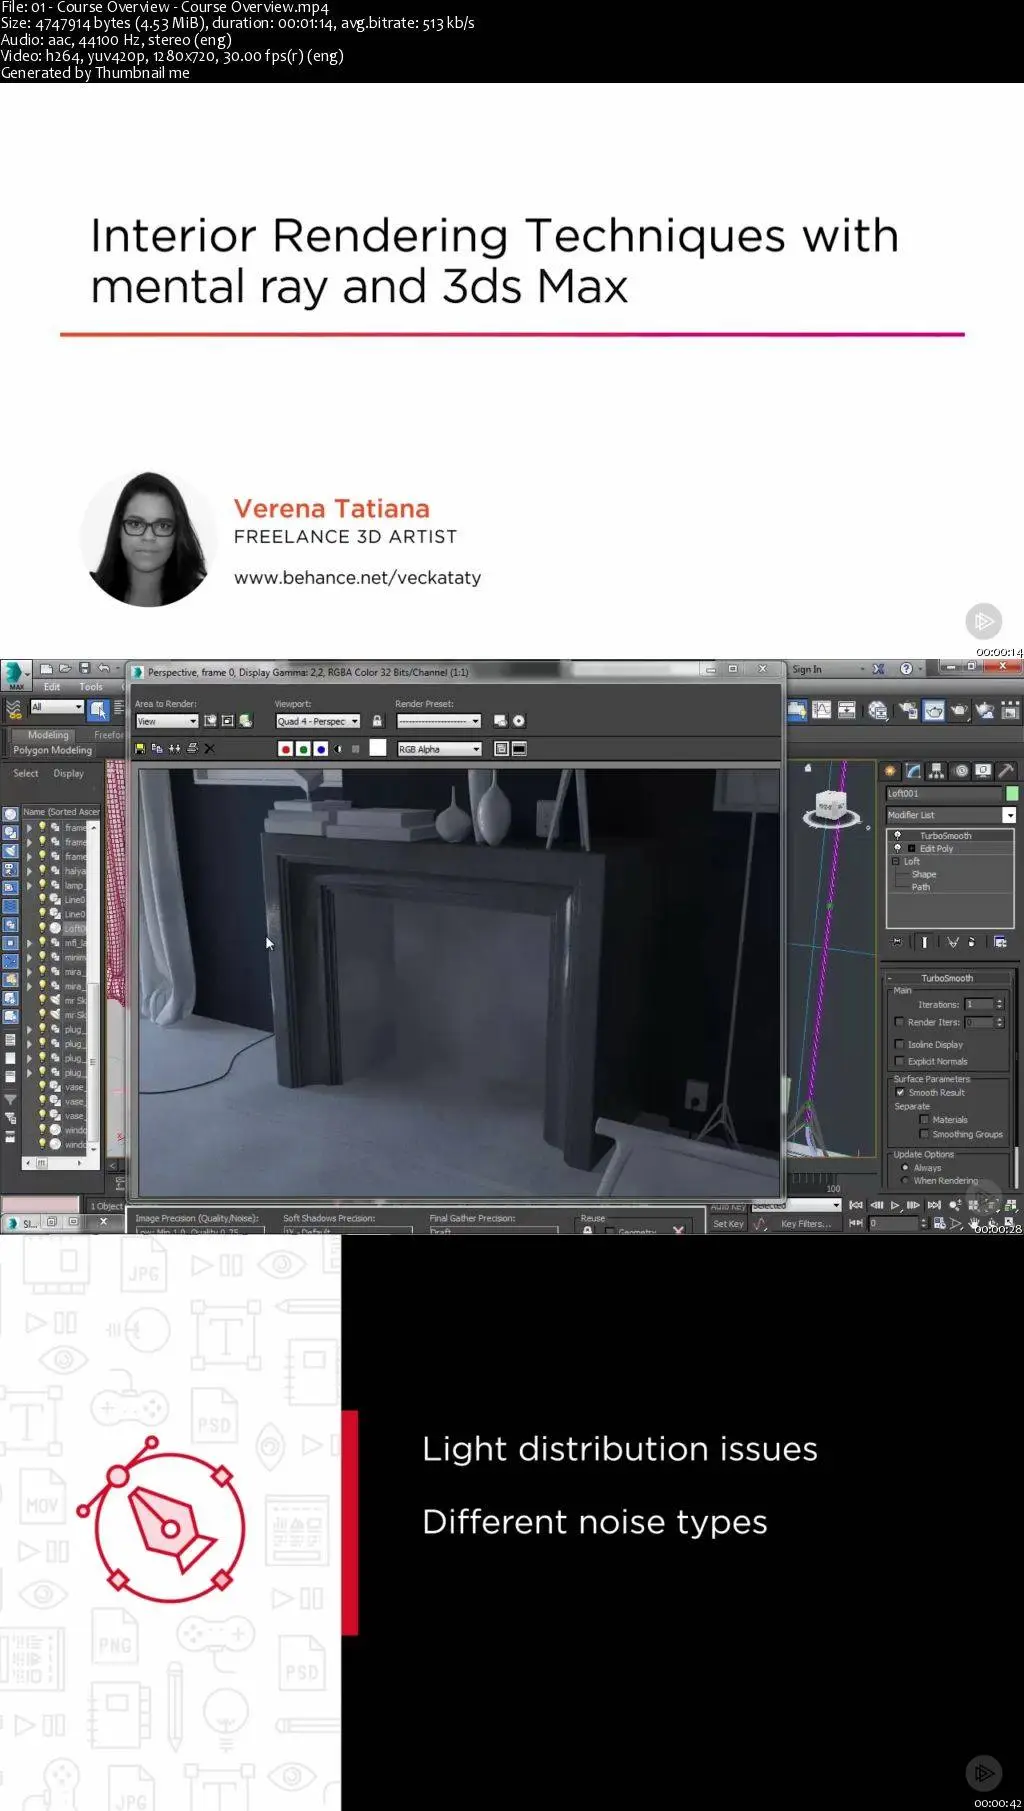Viewport: 1024px width, 1811px height.
Task: Open the Modifier List dropdown
Action: tap(951, 815)
